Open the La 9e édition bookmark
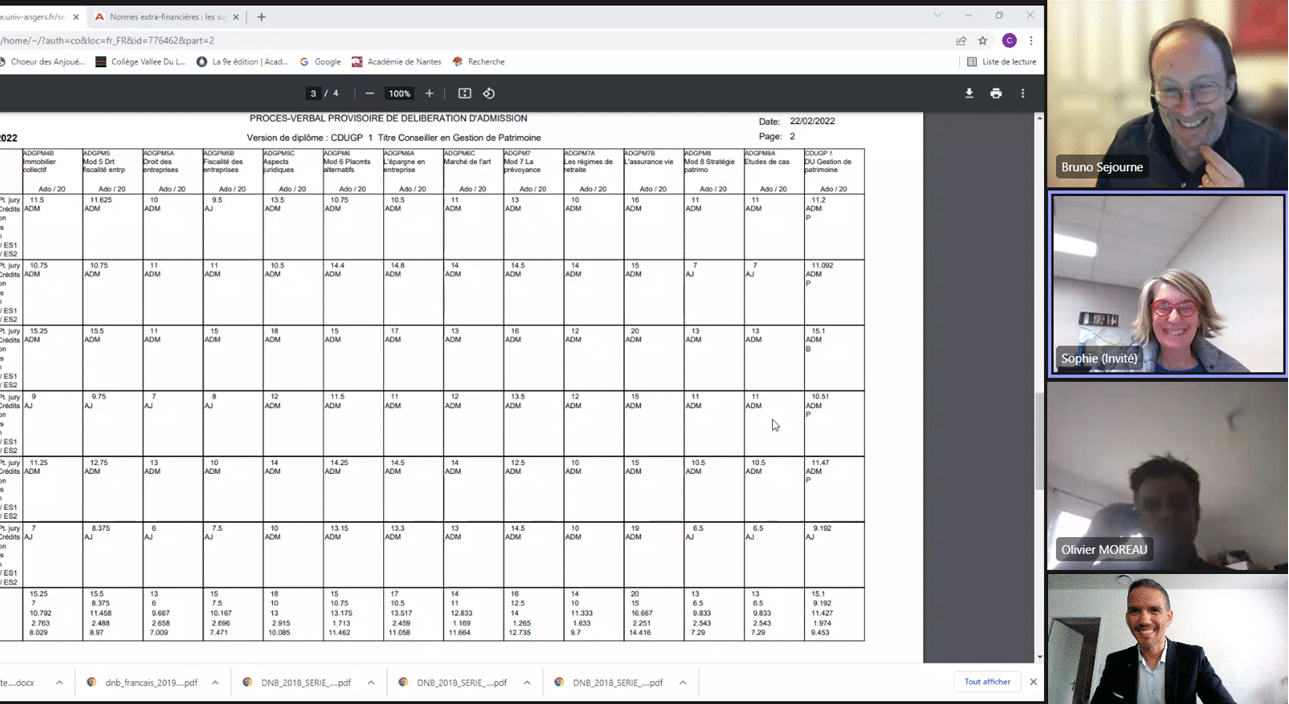The height and width of the screenshot is (704, 1289). pos(243,61)
